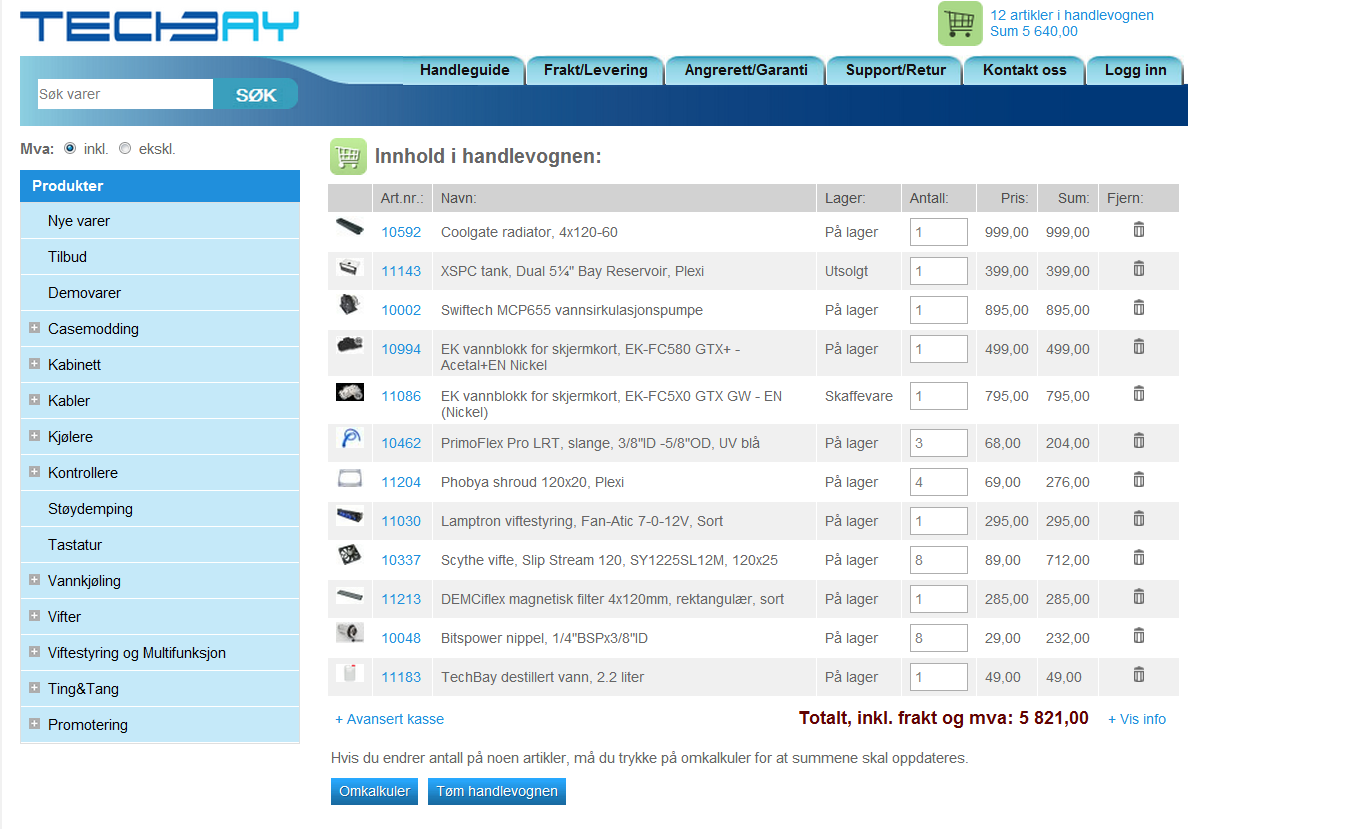Image resolution: width=1366 pixels, height=829 pixels.
Task: Open the Avansert kasse link
Action: pyautogui.click(x=389, y=719)
